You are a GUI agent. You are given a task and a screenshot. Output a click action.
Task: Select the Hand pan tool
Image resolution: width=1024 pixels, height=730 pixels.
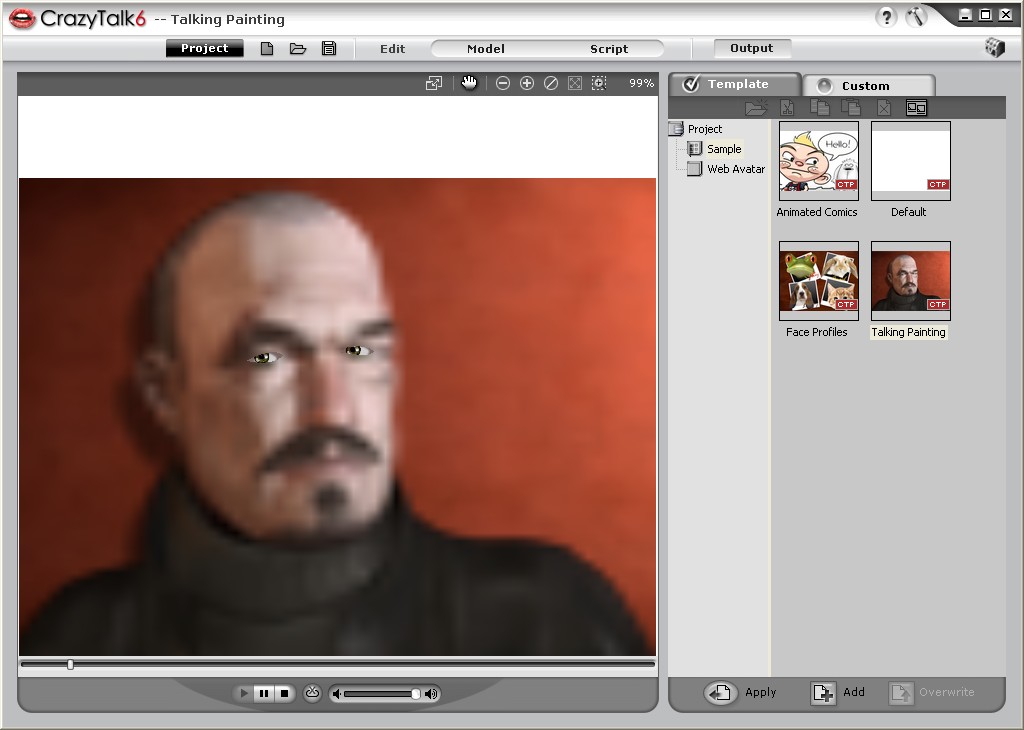pos(469,83)
